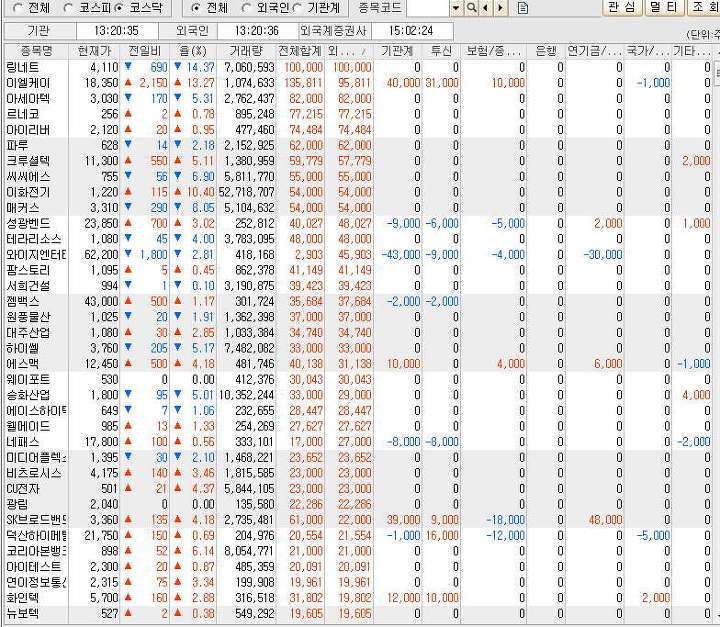Select the 광림 stock row
The height and width of the screenshot is (627, 720).
click(360, 504)
